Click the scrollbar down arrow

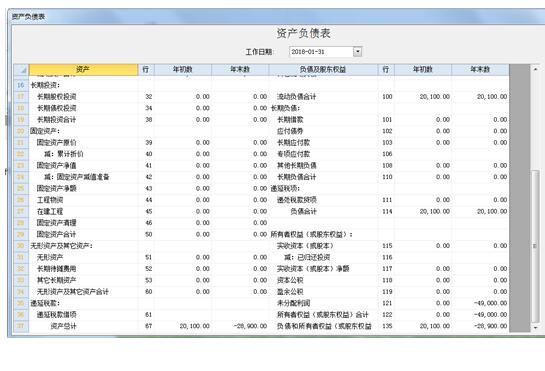pos(535,328)
